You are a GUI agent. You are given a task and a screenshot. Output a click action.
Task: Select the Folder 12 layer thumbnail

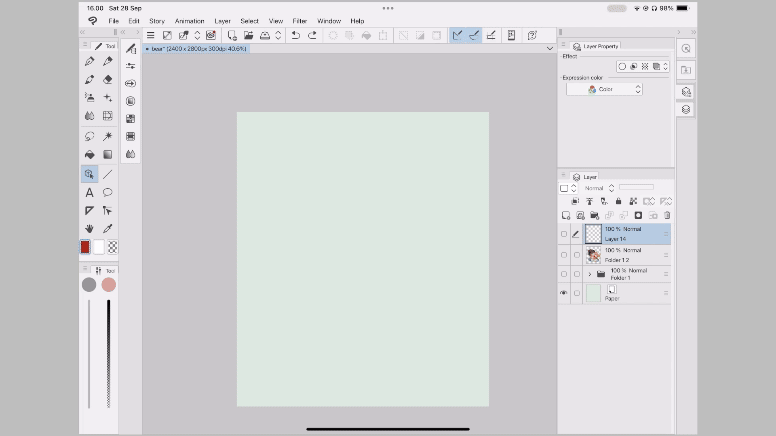tap(593, 254)
